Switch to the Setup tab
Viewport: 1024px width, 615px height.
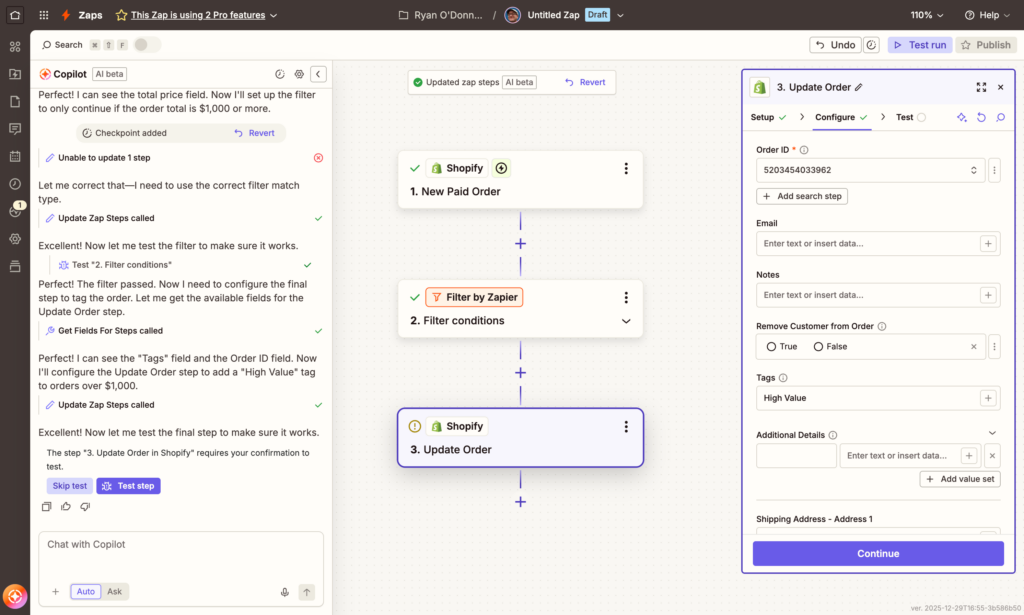point(768,118)
